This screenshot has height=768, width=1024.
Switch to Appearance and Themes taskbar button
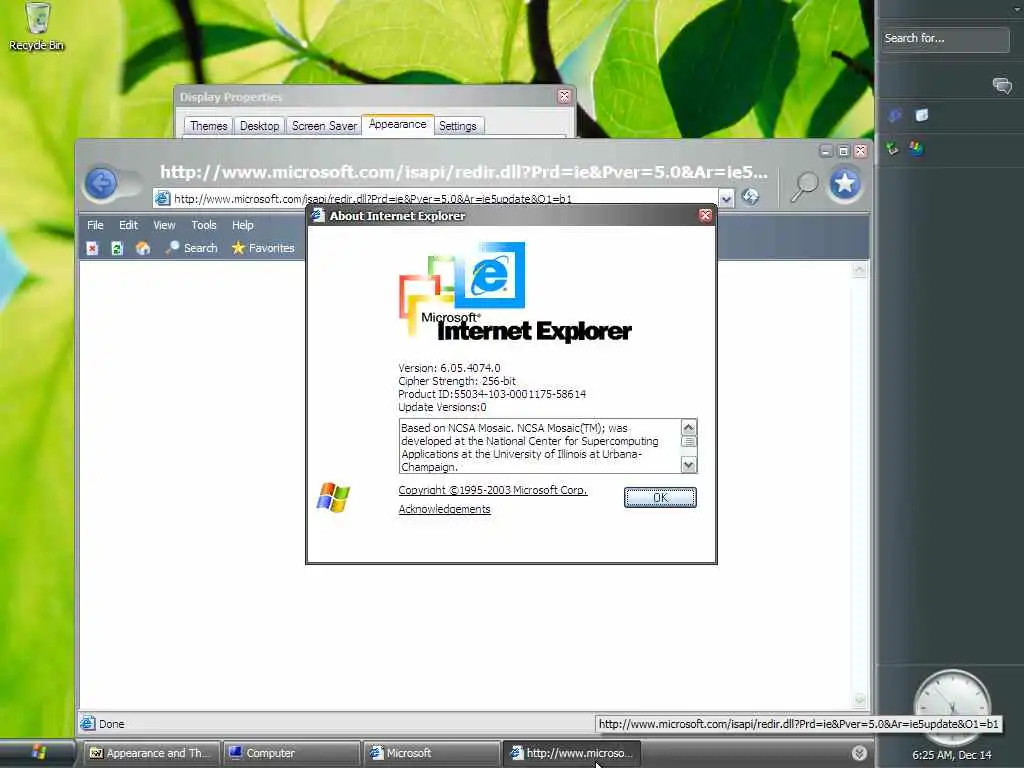[150, 753]
